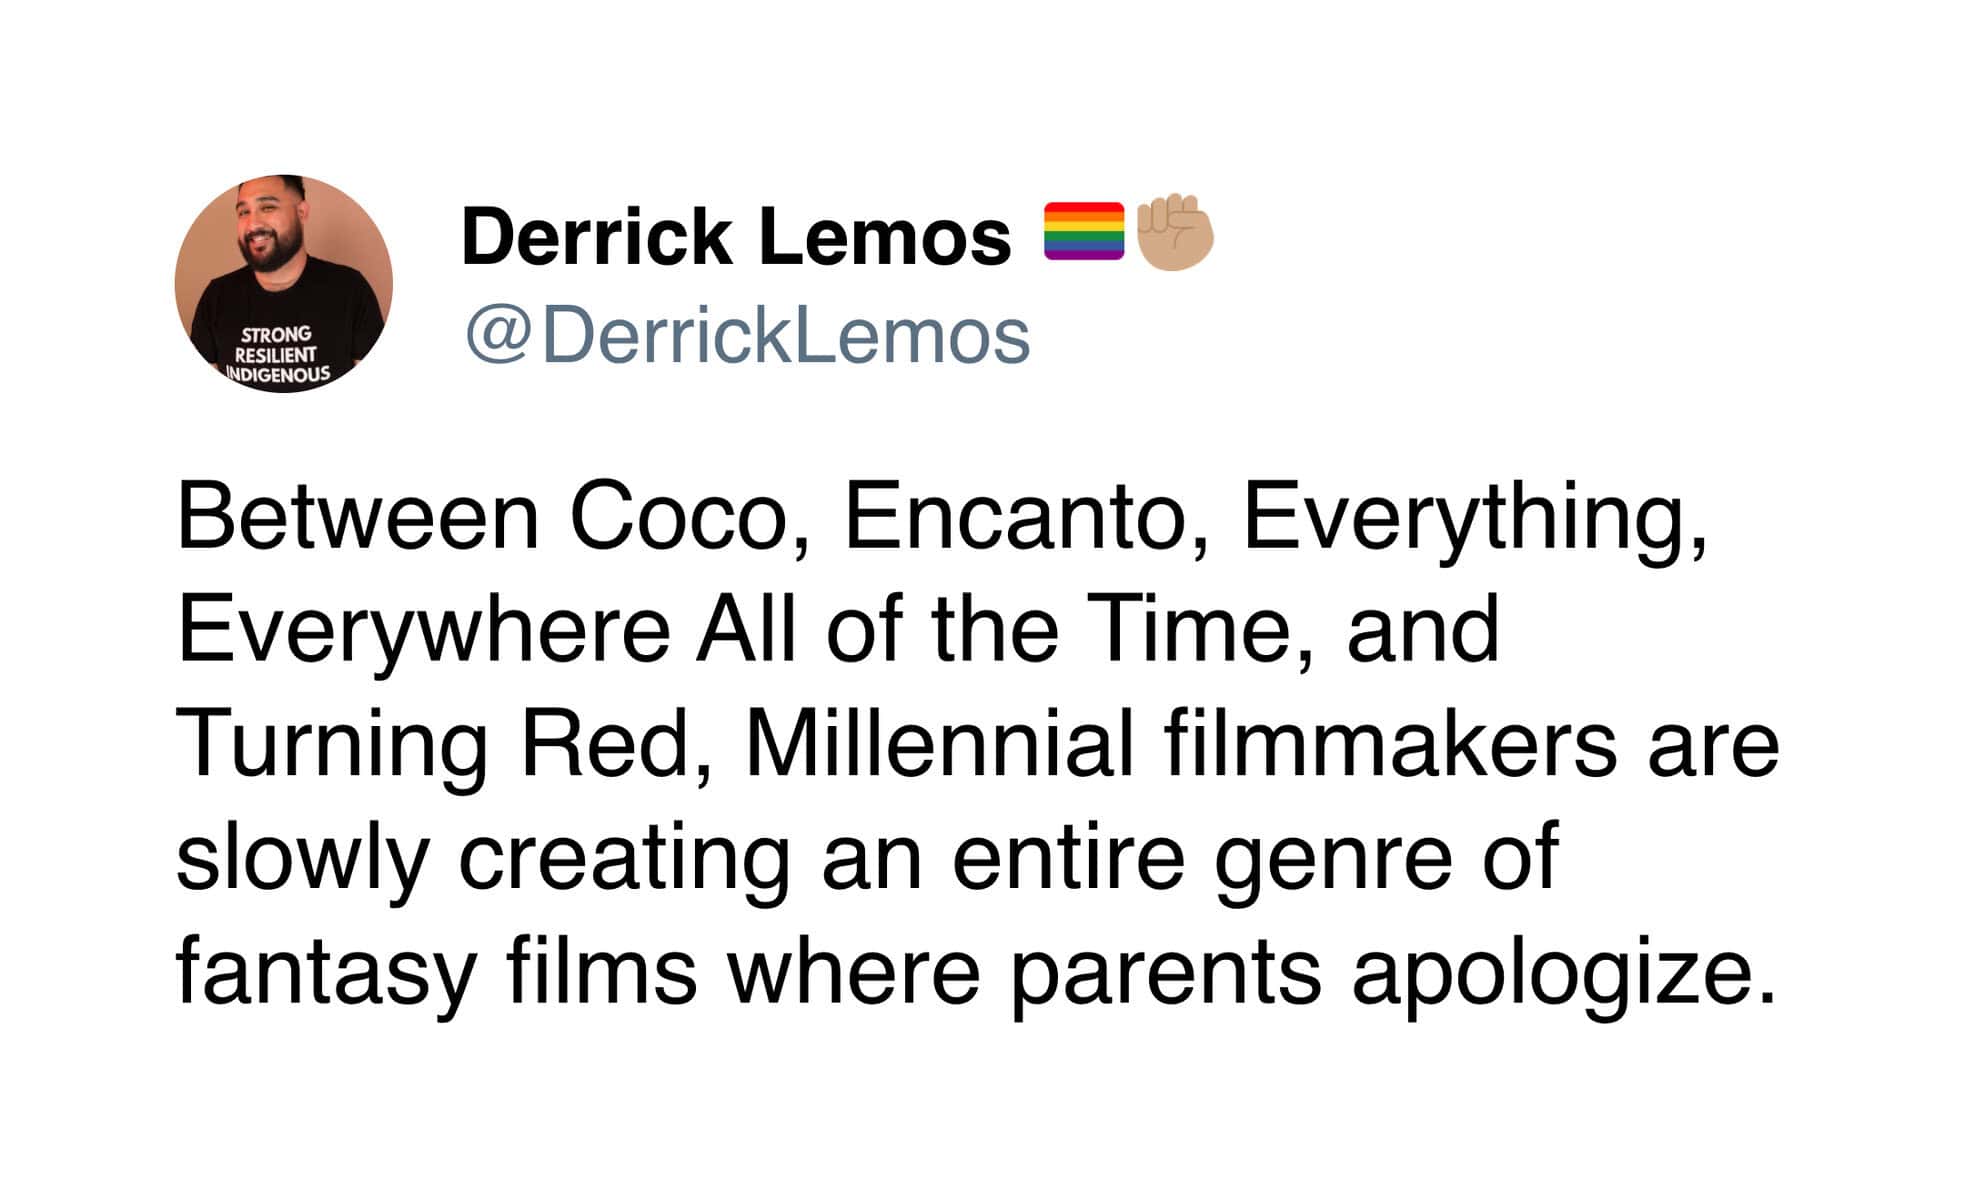Screen dimensions: 1965x1201
Task: Click the shirt text in the avatar
Action: pyautogui.click(x=276, y=354)
